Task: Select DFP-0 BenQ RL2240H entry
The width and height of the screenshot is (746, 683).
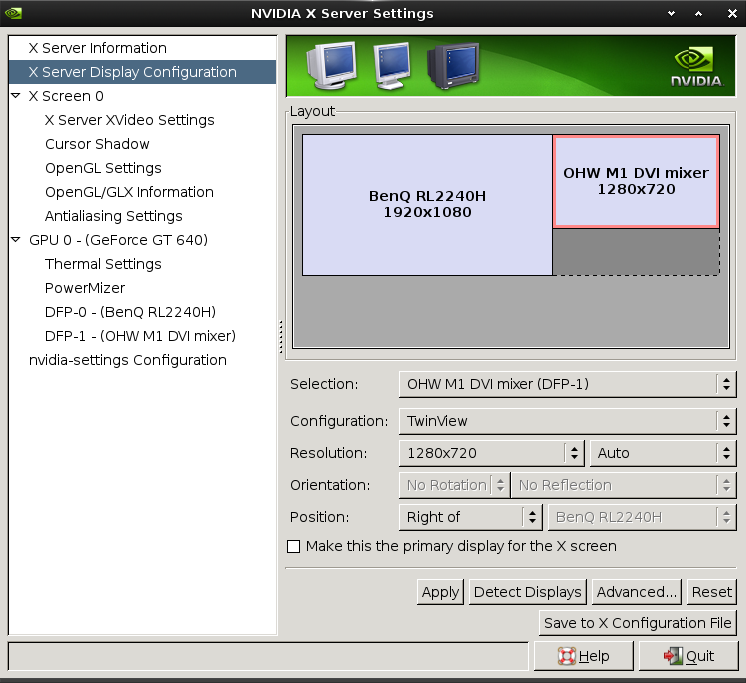Action: click(x=130, y=312)
